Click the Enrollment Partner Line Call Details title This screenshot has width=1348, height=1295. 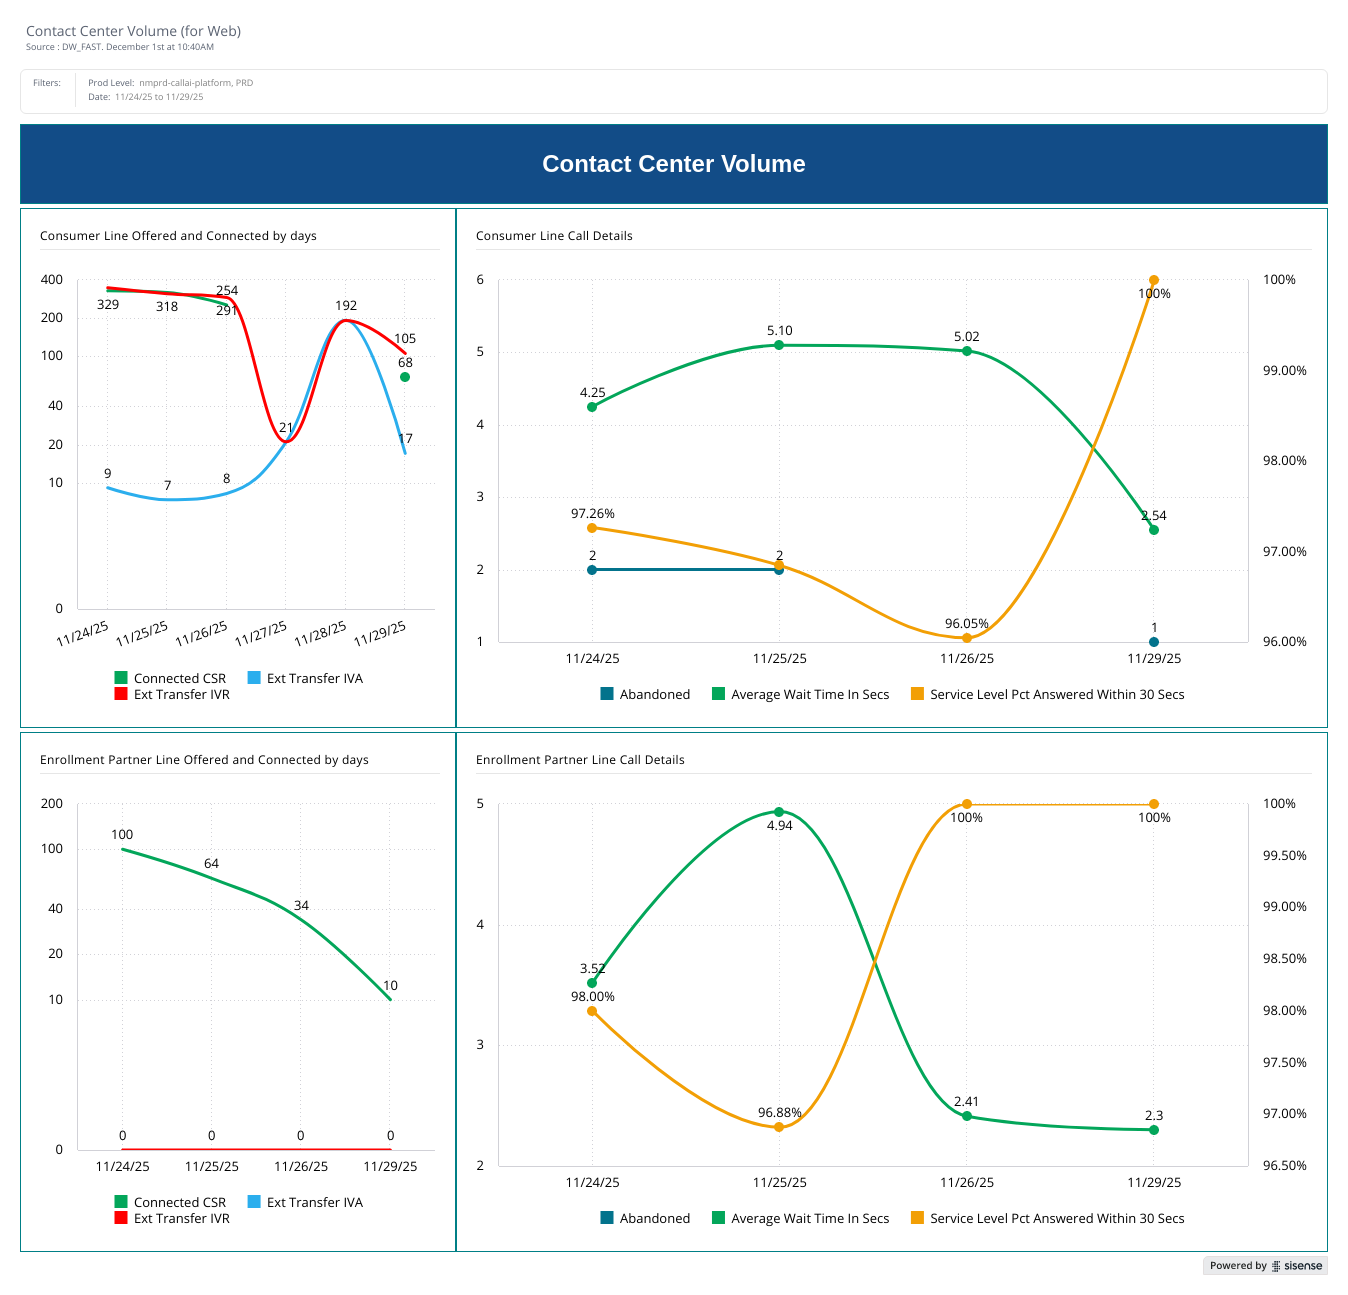(x=580, y=760)
